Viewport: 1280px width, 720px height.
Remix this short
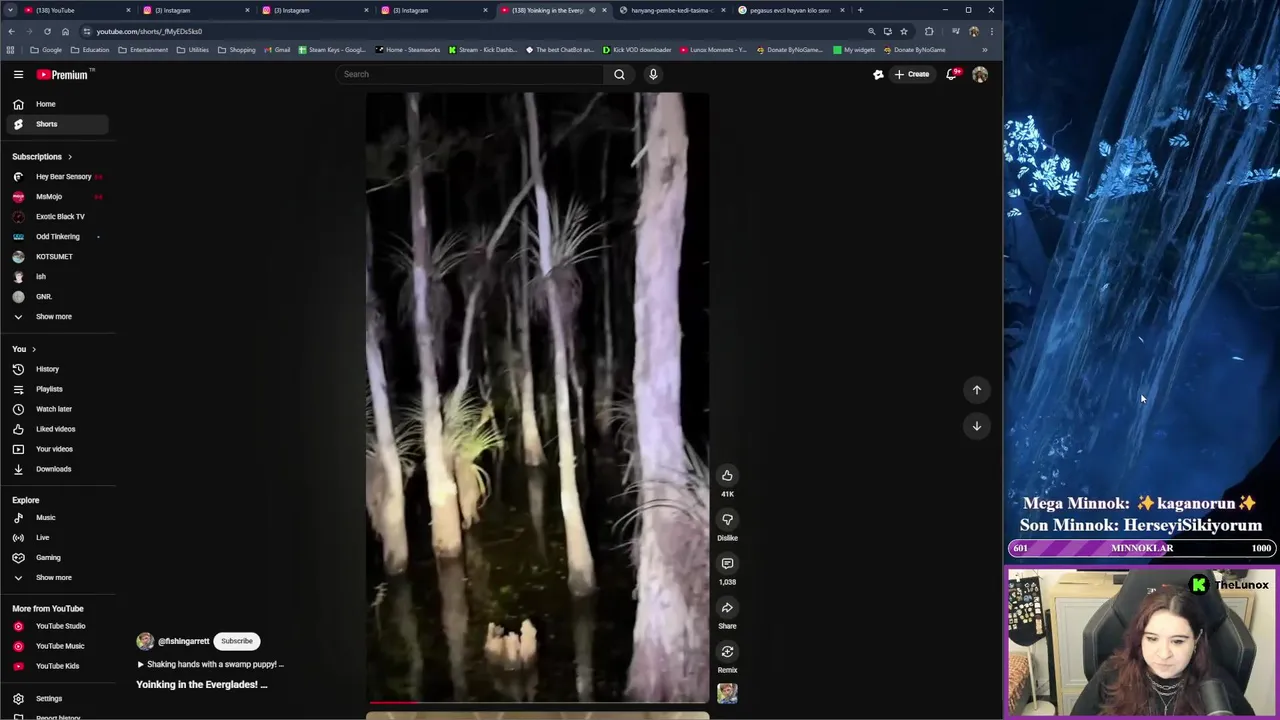tap(727, 651)
